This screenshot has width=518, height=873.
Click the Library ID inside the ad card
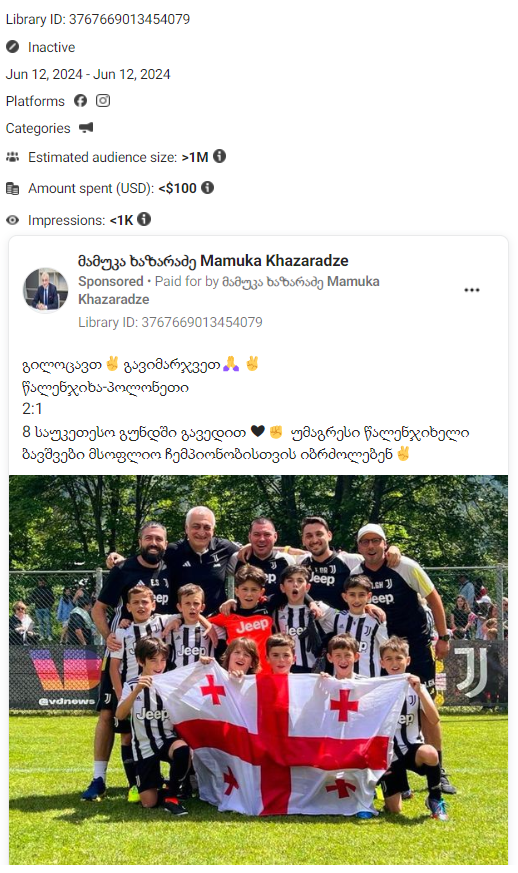(170, 322)
